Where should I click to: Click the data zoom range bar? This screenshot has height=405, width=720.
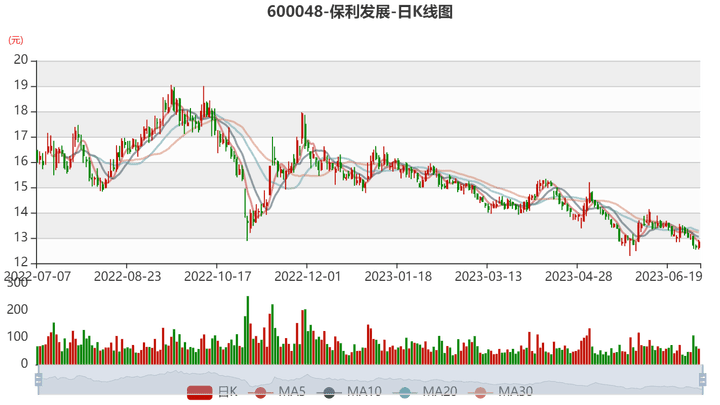(x=370, y=379)
